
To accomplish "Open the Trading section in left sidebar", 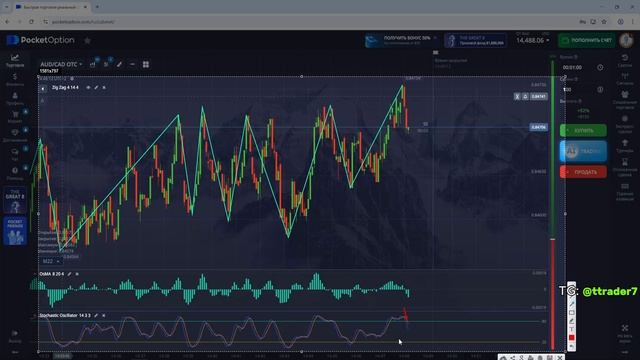I will pos(15,60).
